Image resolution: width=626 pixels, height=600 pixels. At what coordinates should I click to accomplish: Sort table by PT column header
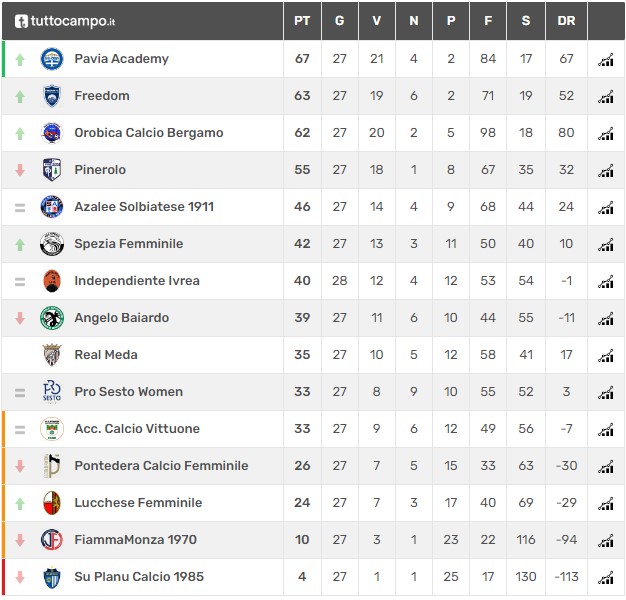pyautogui.click(x=302, y=21)
